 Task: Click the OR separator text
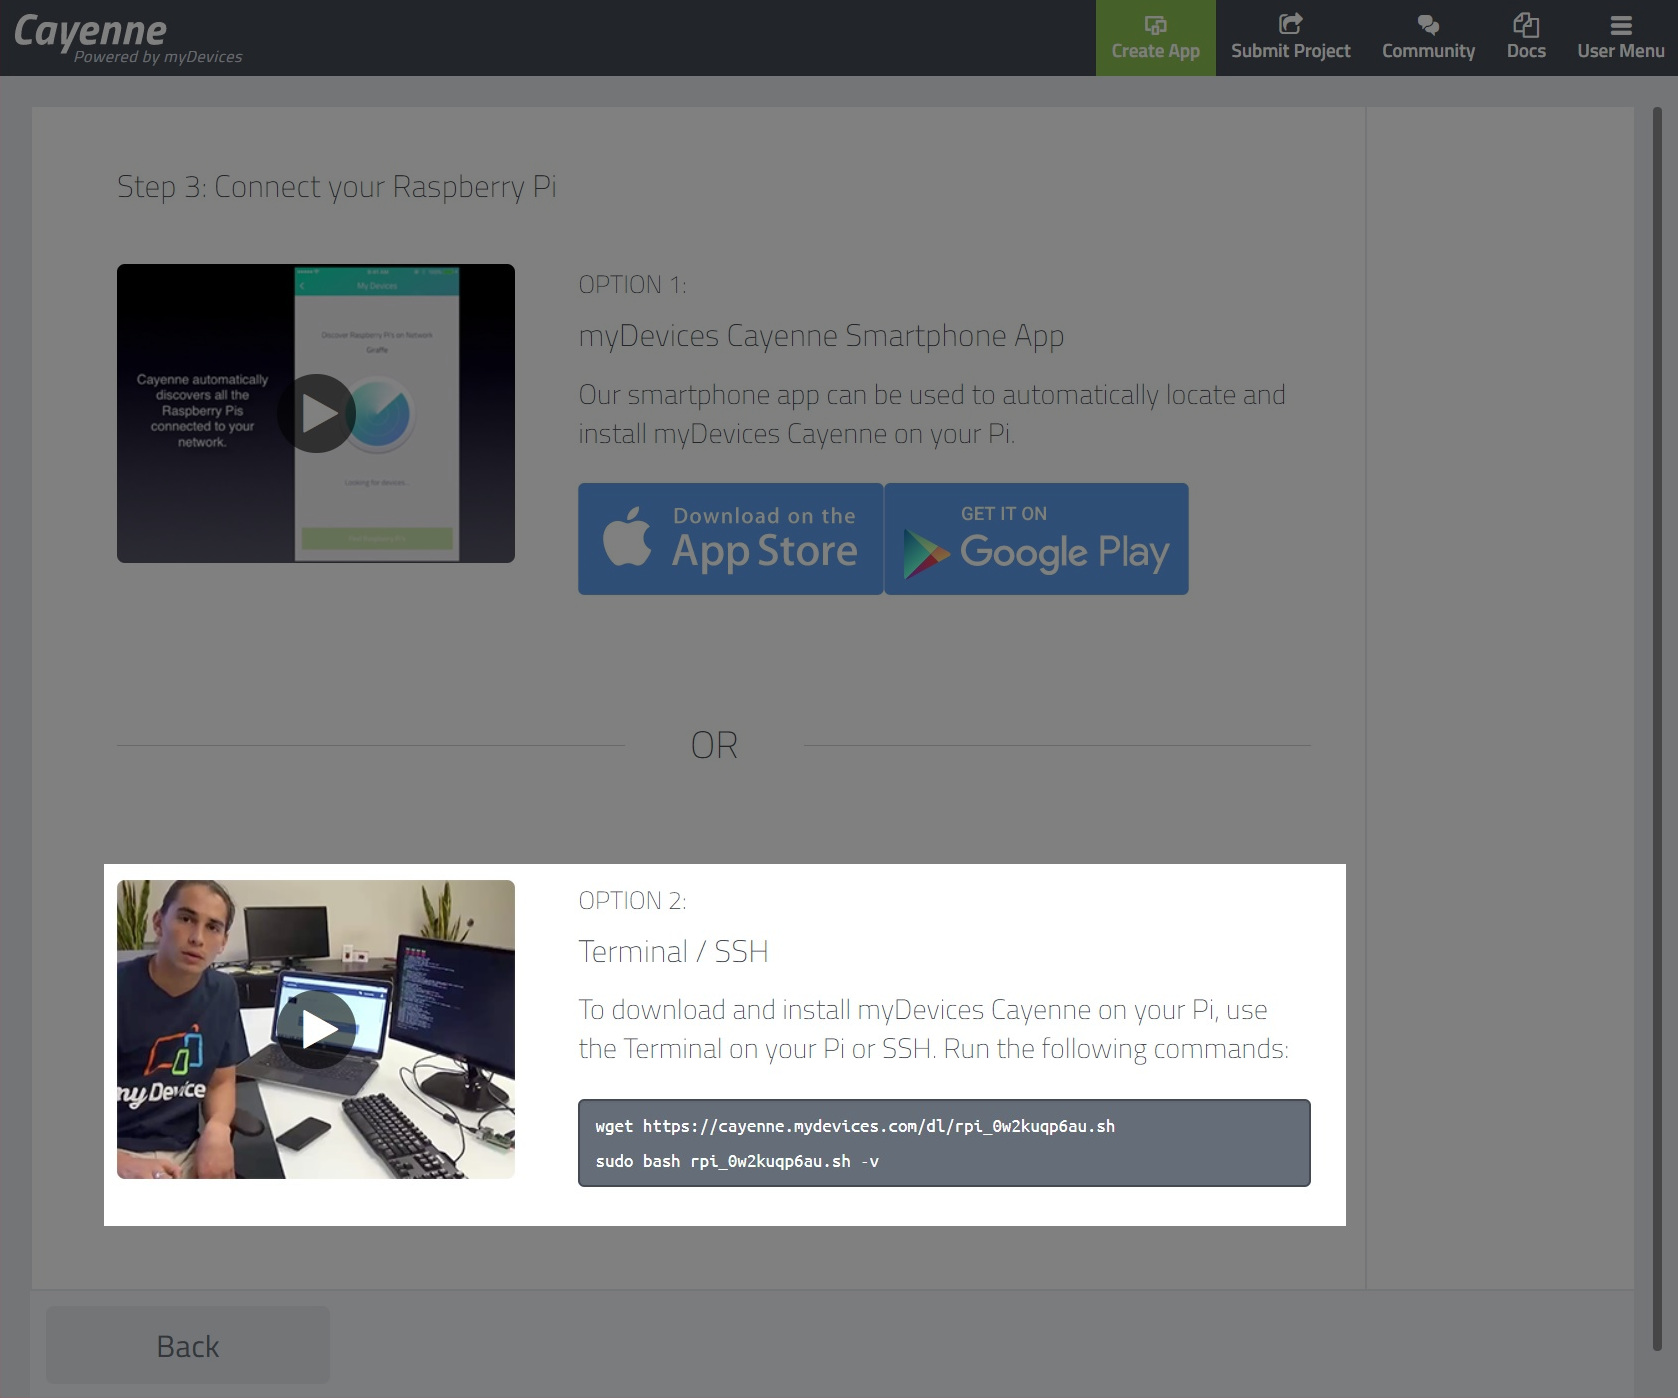tap(714, 745)
